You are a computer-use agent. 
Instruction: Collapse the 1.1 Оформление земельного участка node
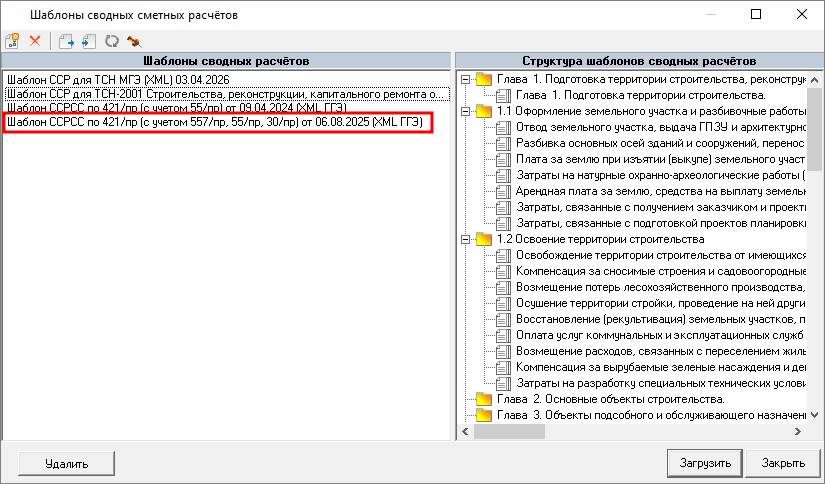pos(466,112)
